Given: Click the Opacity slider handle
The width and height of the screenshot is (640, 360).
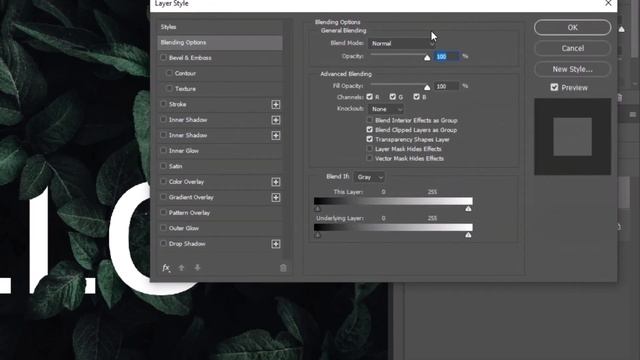Looking at the screenshot, I should coord(427,58).
